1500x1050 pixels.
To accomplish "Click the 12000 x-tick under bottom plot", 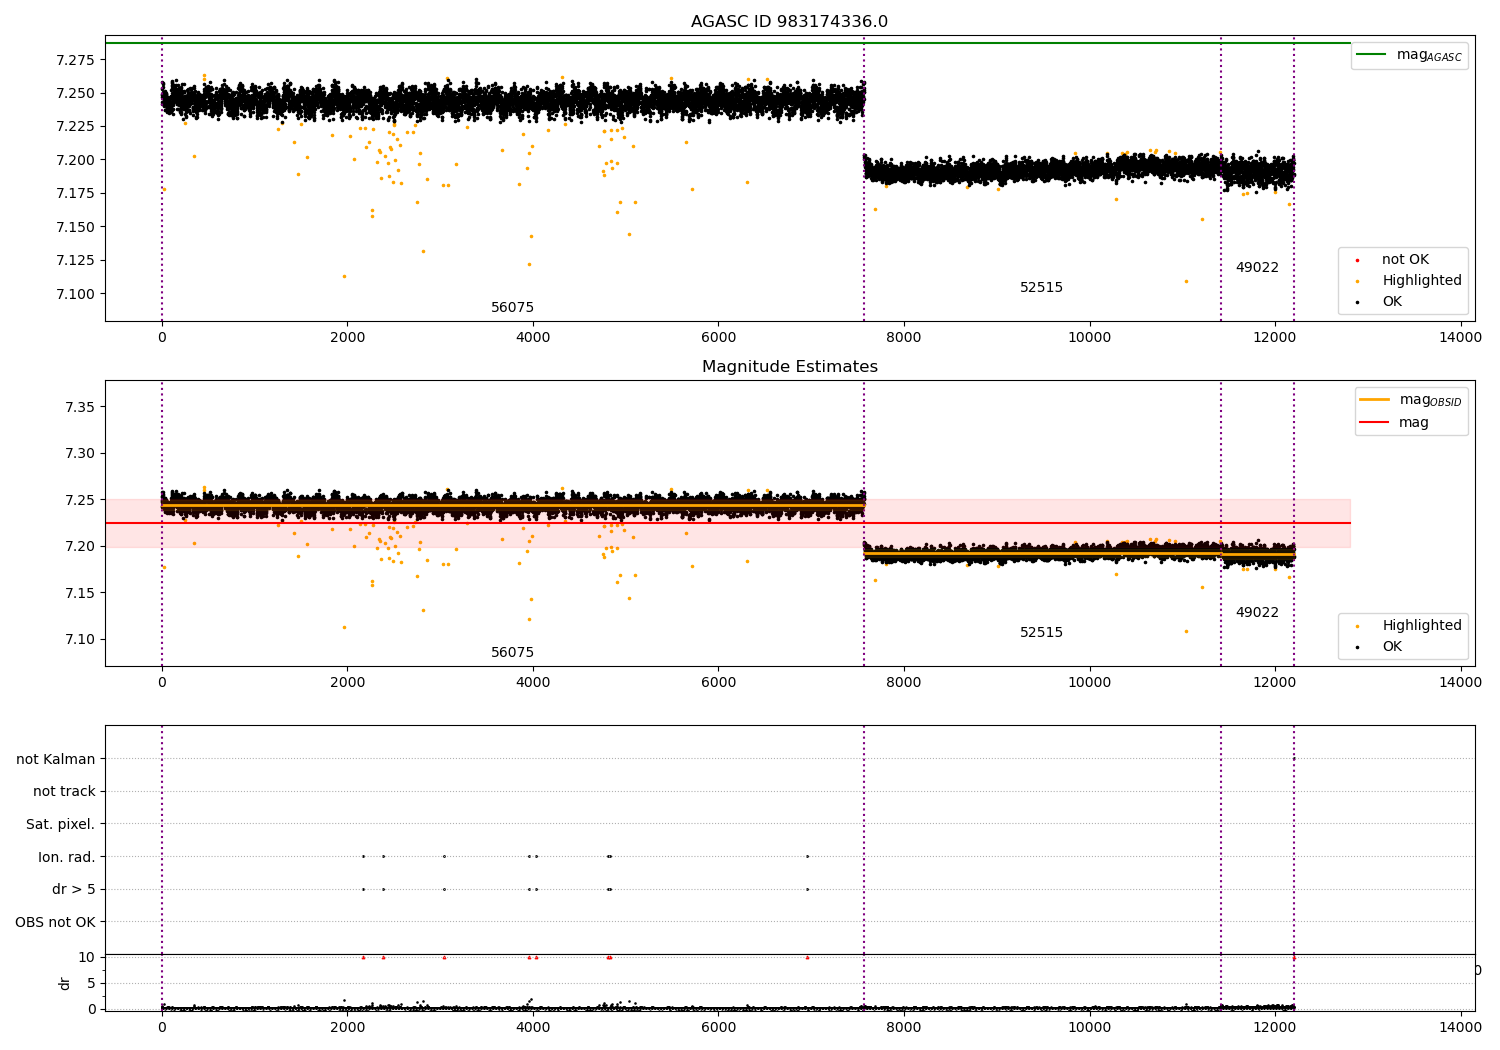I will tap(1275, 1027).
